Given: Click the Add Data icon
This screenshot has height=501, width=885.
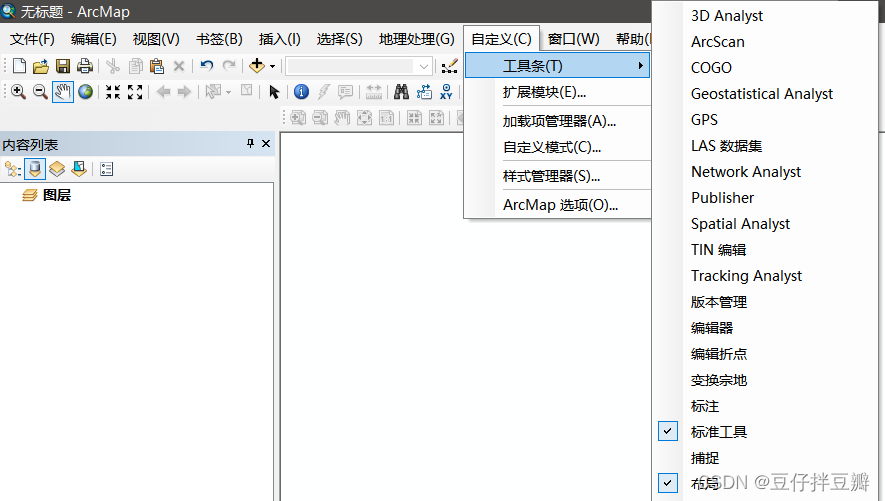Looking at the screenshot, I should (257, 66).
